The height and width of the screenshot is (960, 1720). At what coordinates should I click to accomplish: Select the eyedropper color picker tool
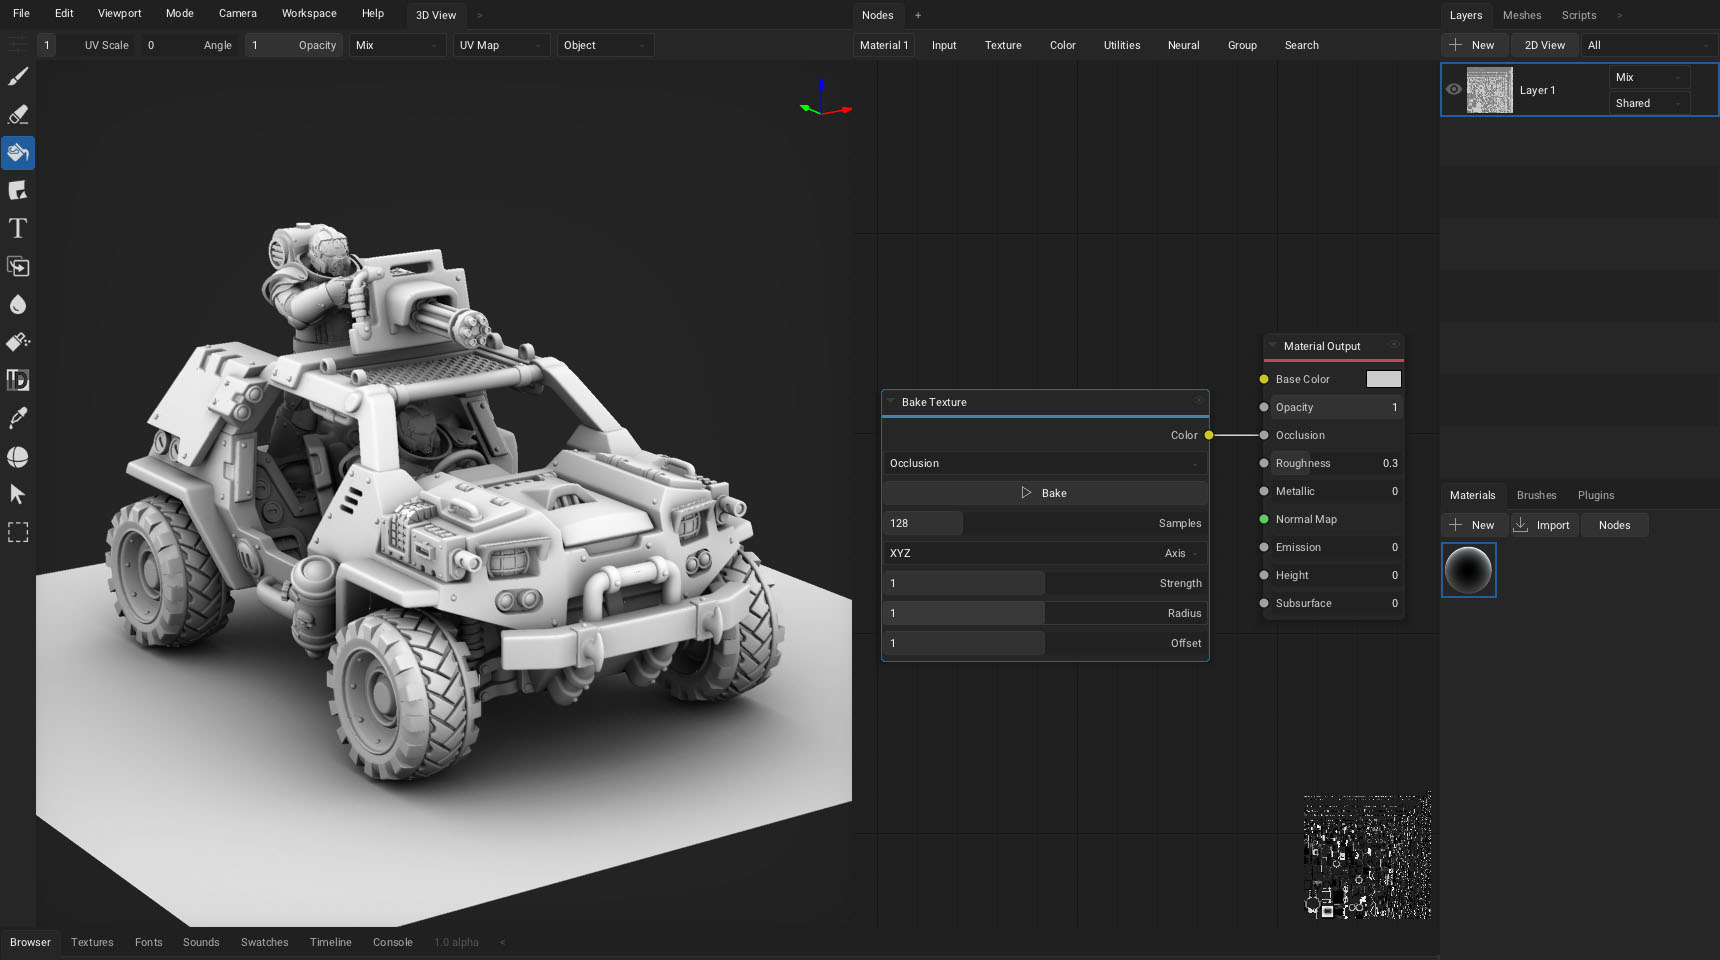[18, 419]
